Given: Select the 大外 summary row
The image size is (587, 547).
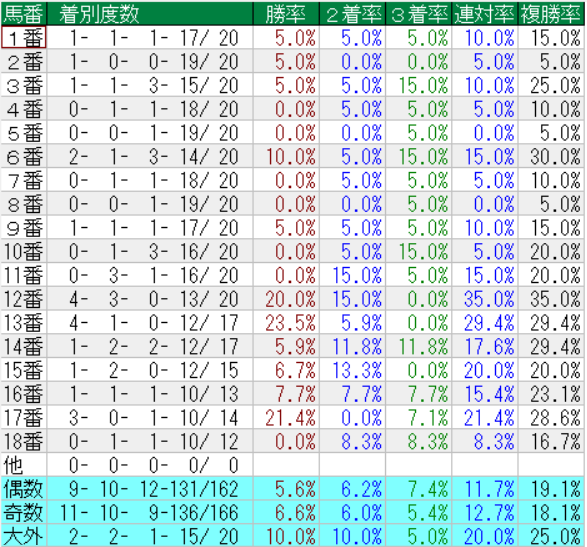Looking at the screenshot, I should coord(292,536).
